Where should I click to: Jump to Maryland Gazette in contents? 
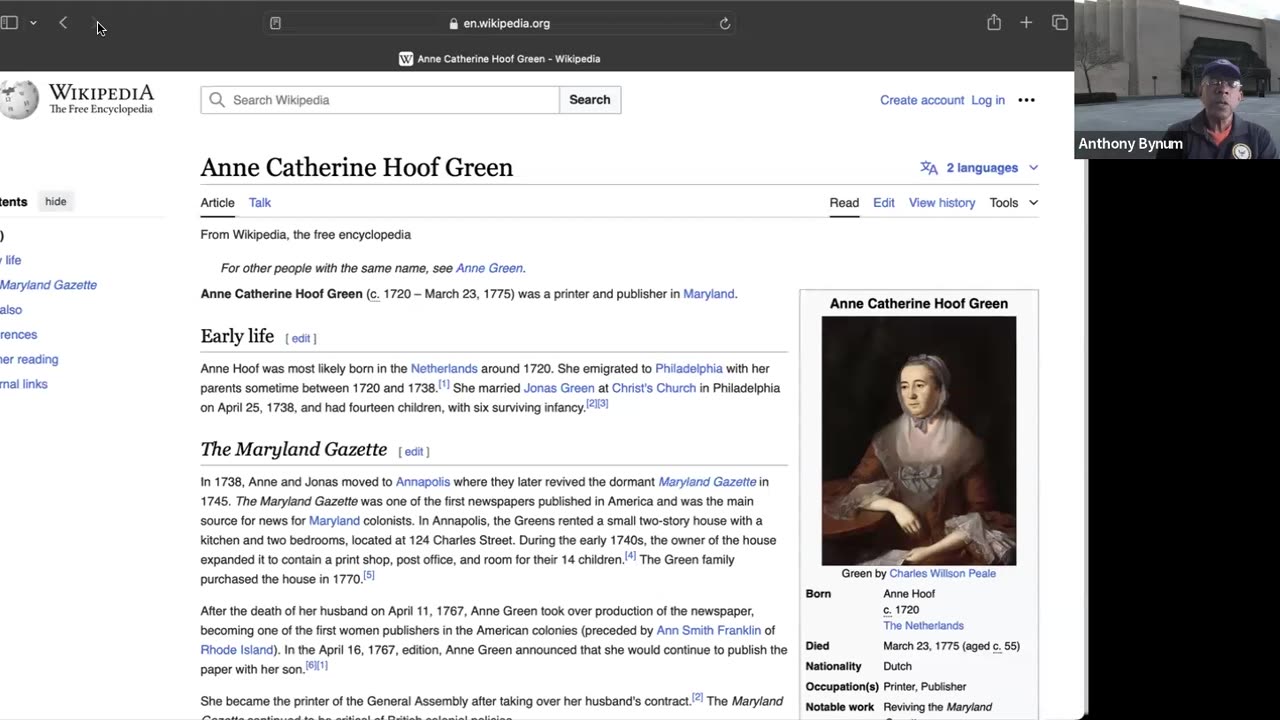tap(48, 285)
